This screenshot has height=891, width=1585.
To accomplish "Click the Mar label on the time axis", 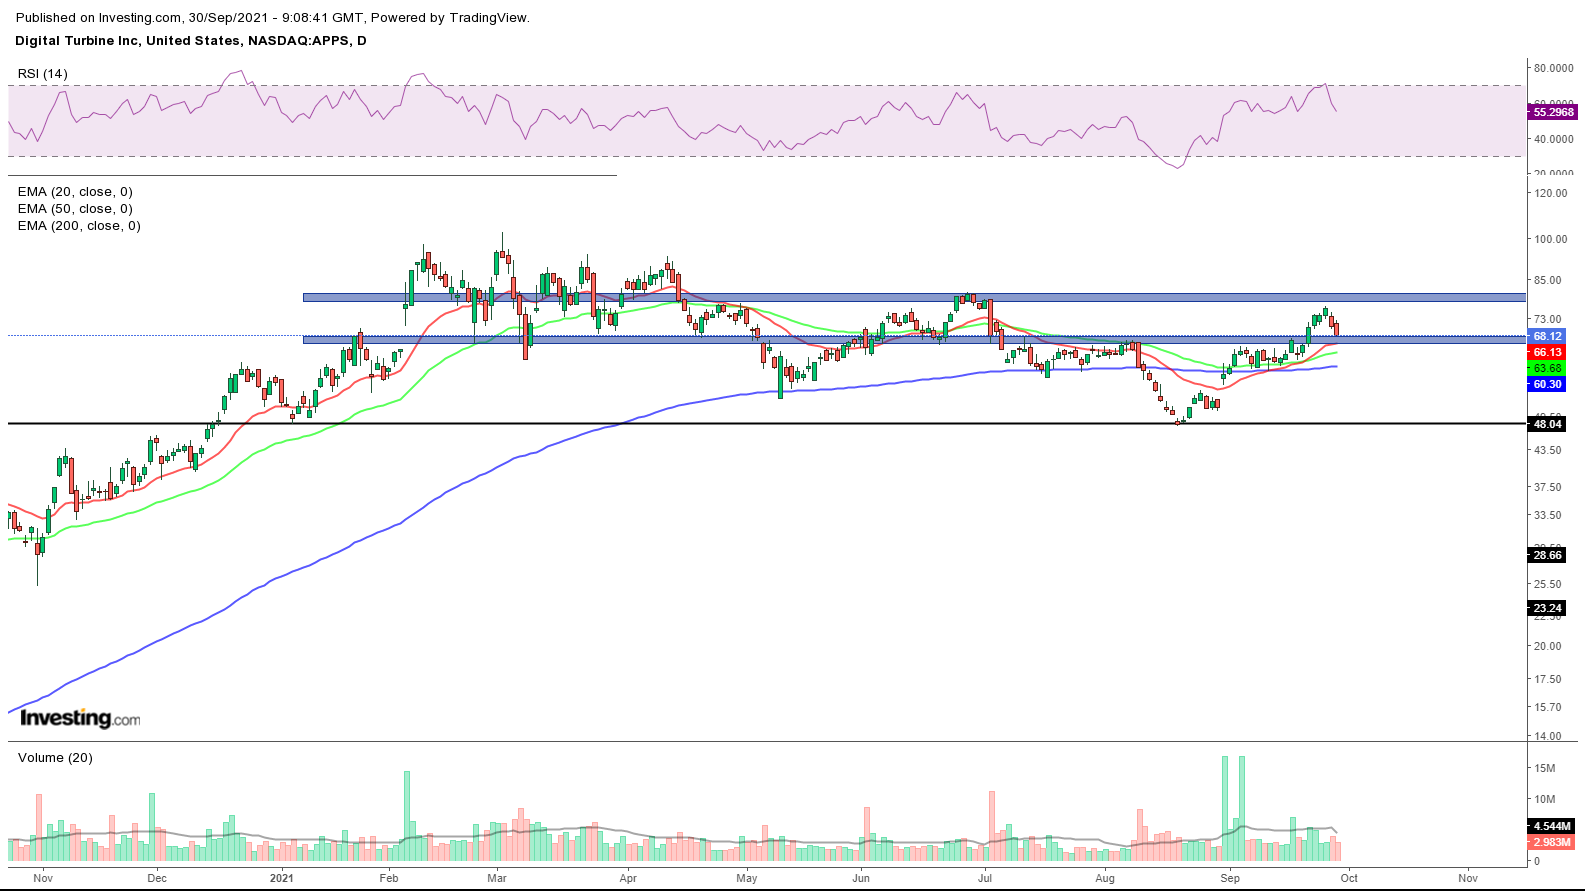I will (497, 878).
